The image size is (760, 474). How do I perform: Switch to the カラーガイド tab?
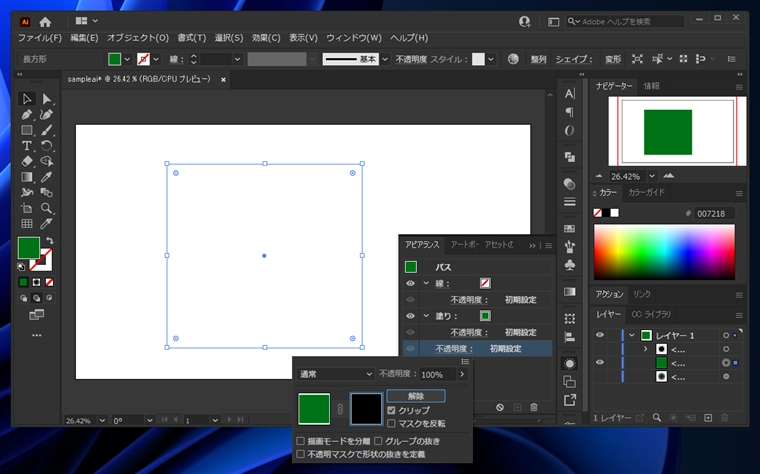pos(647,192)
